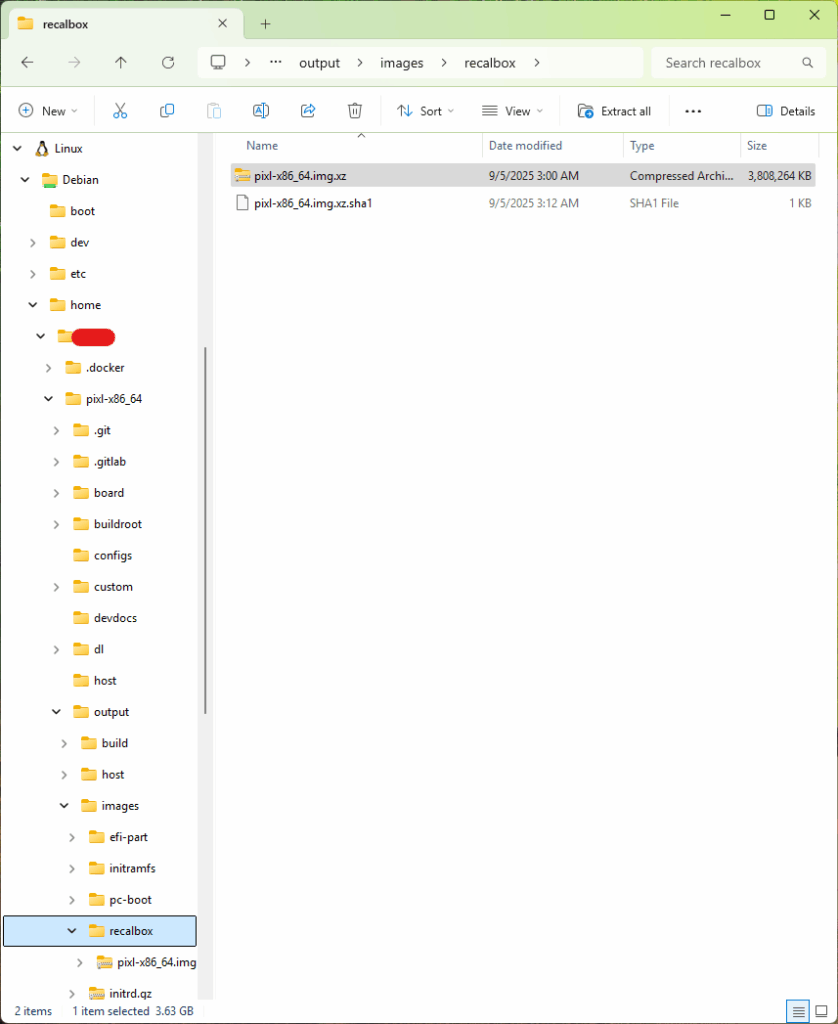Go back with the back arrow
Viewport: 838px width, 1024px height.
pyautogui.click(x=27, y=63)
